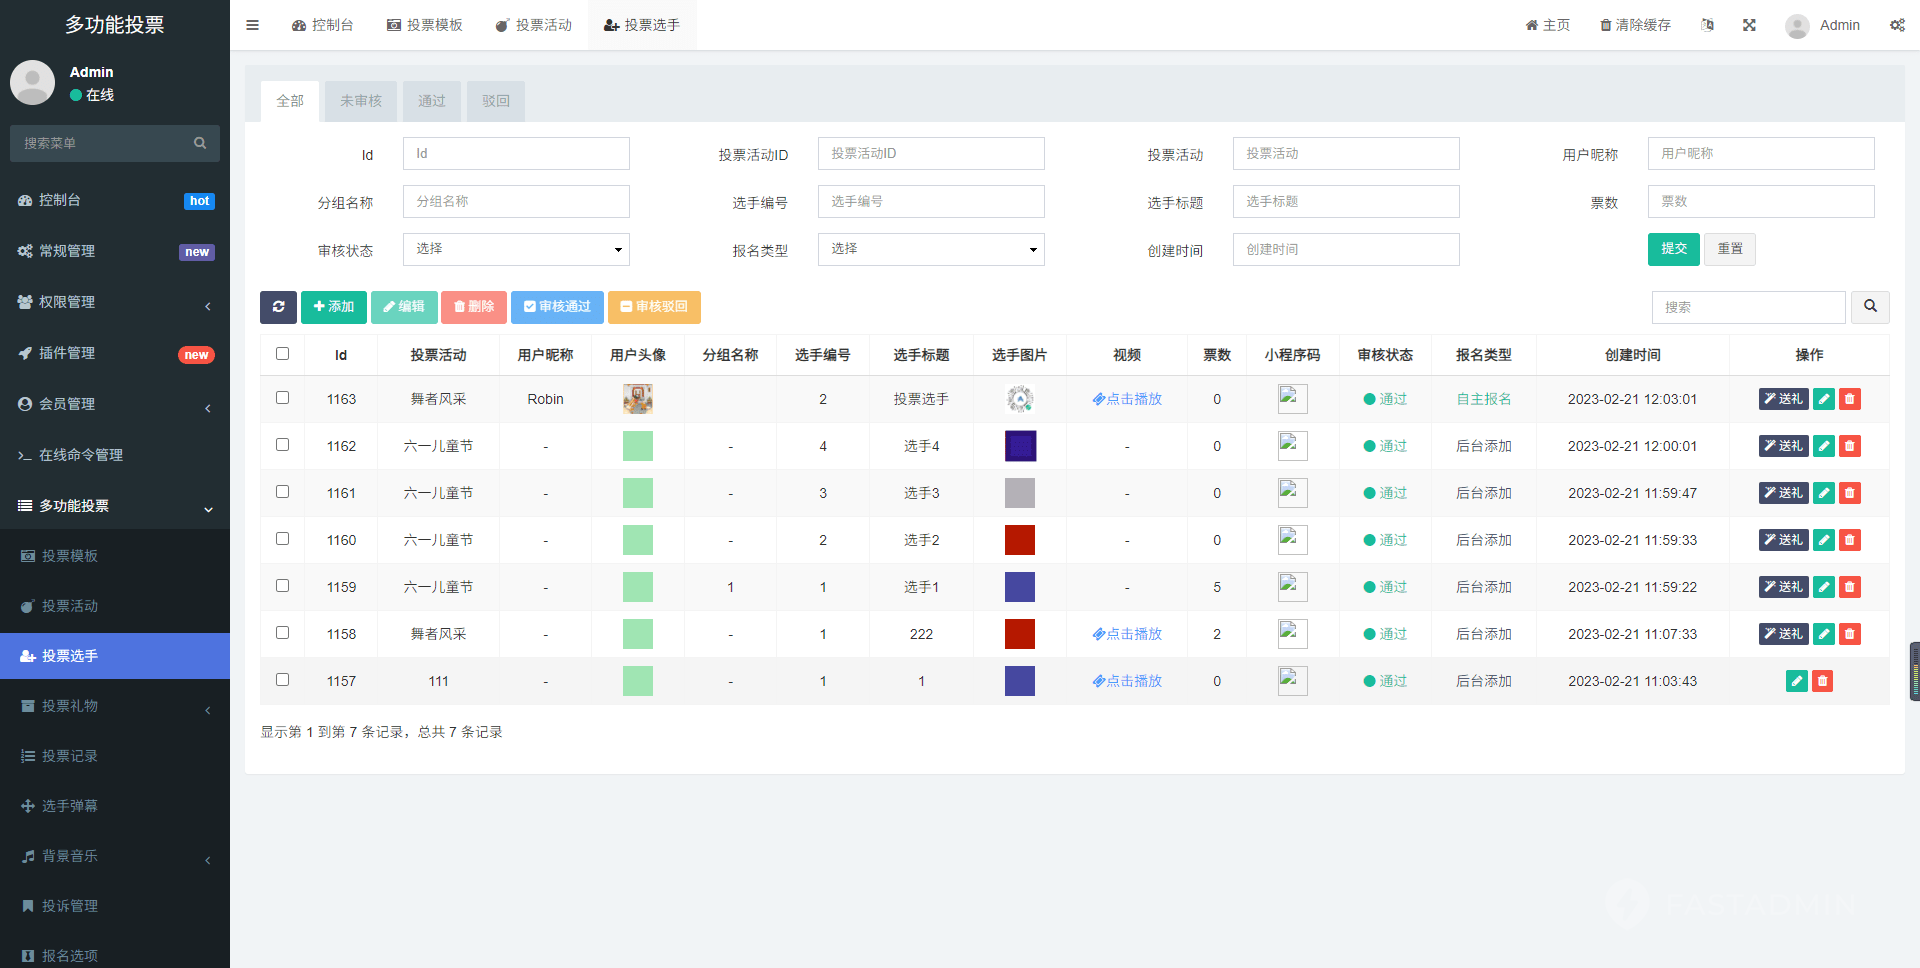The height and width of the screenshot is (968, 1920).
Task: Expand the 权限管理 sidebar menu
Action: coord(115,302)
